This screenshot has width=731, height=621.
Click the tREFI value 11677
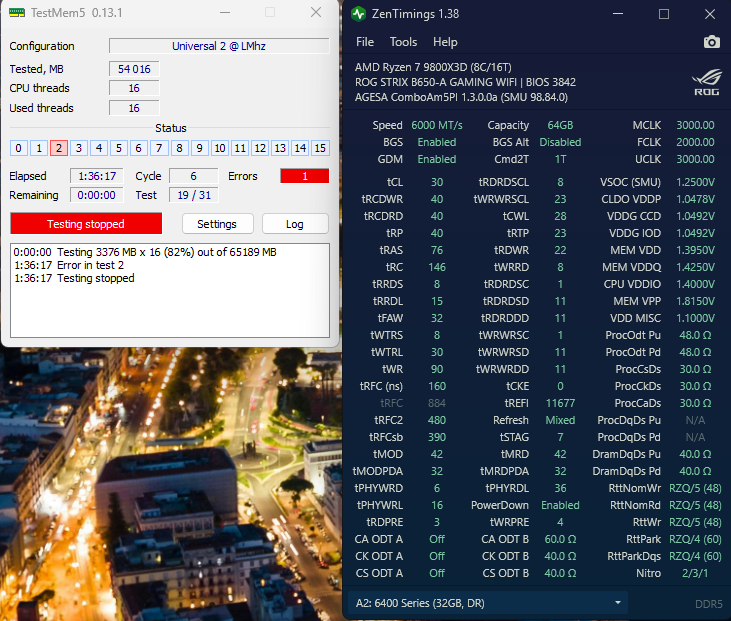coord(560,403)
